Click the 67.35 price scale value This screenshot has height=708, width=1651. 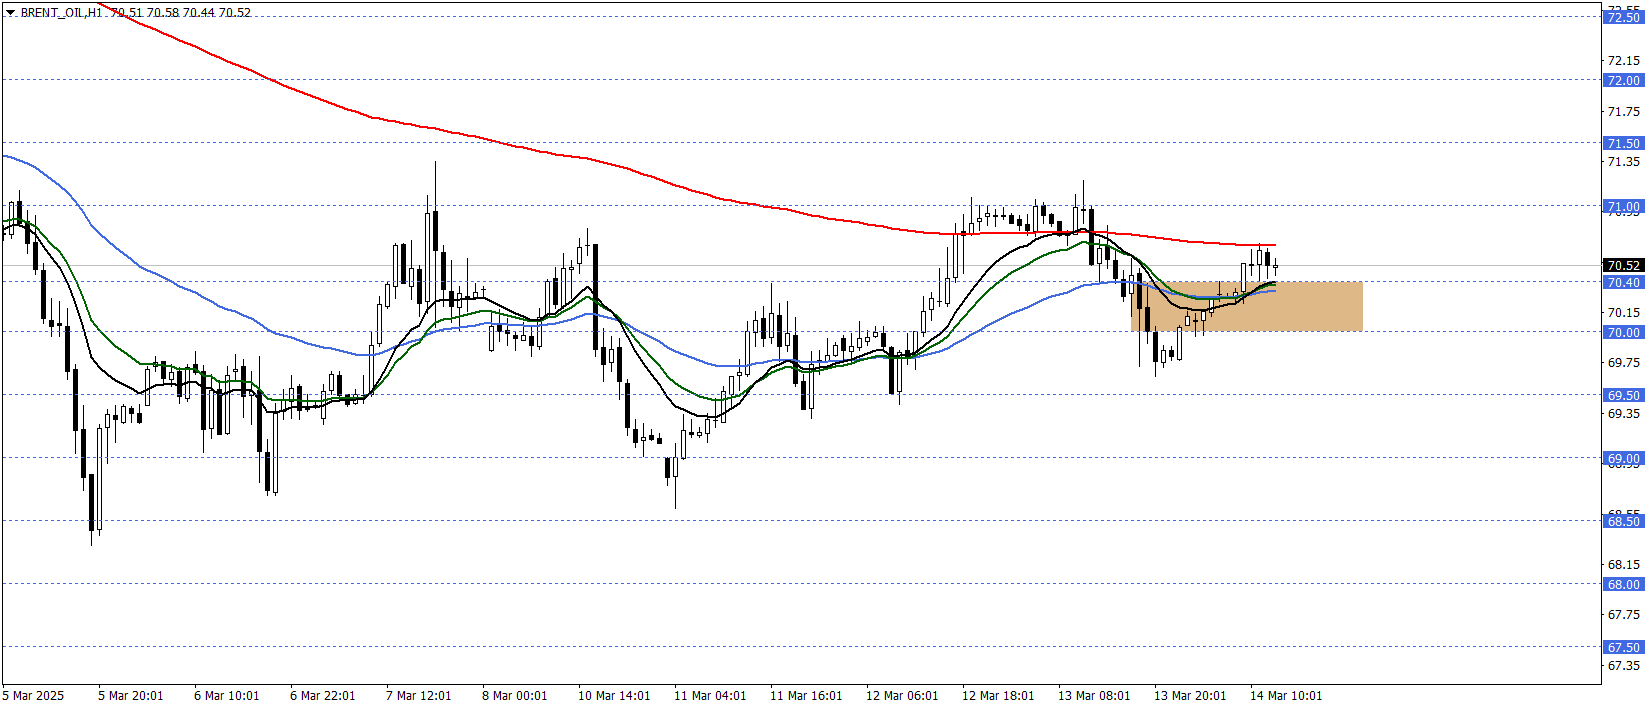(1623, 665)
